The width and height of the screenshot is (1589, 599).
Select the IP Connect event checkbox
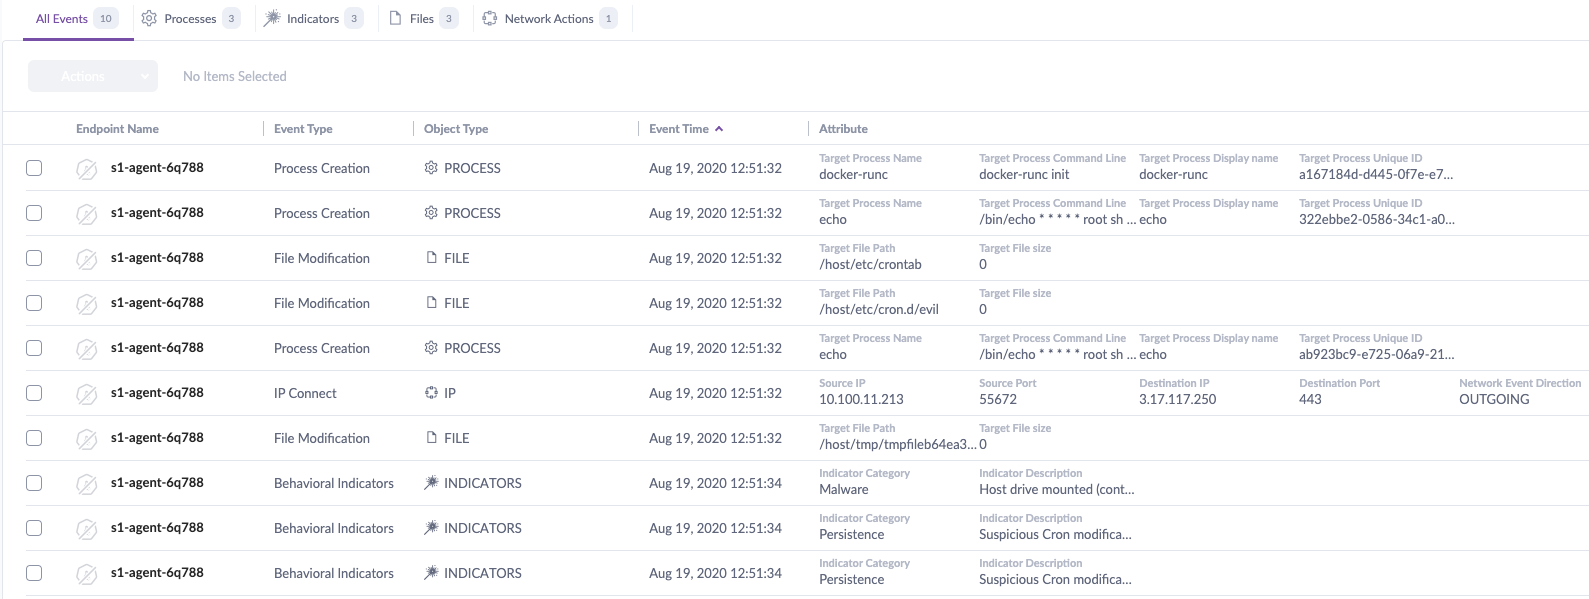coord(34,393)
